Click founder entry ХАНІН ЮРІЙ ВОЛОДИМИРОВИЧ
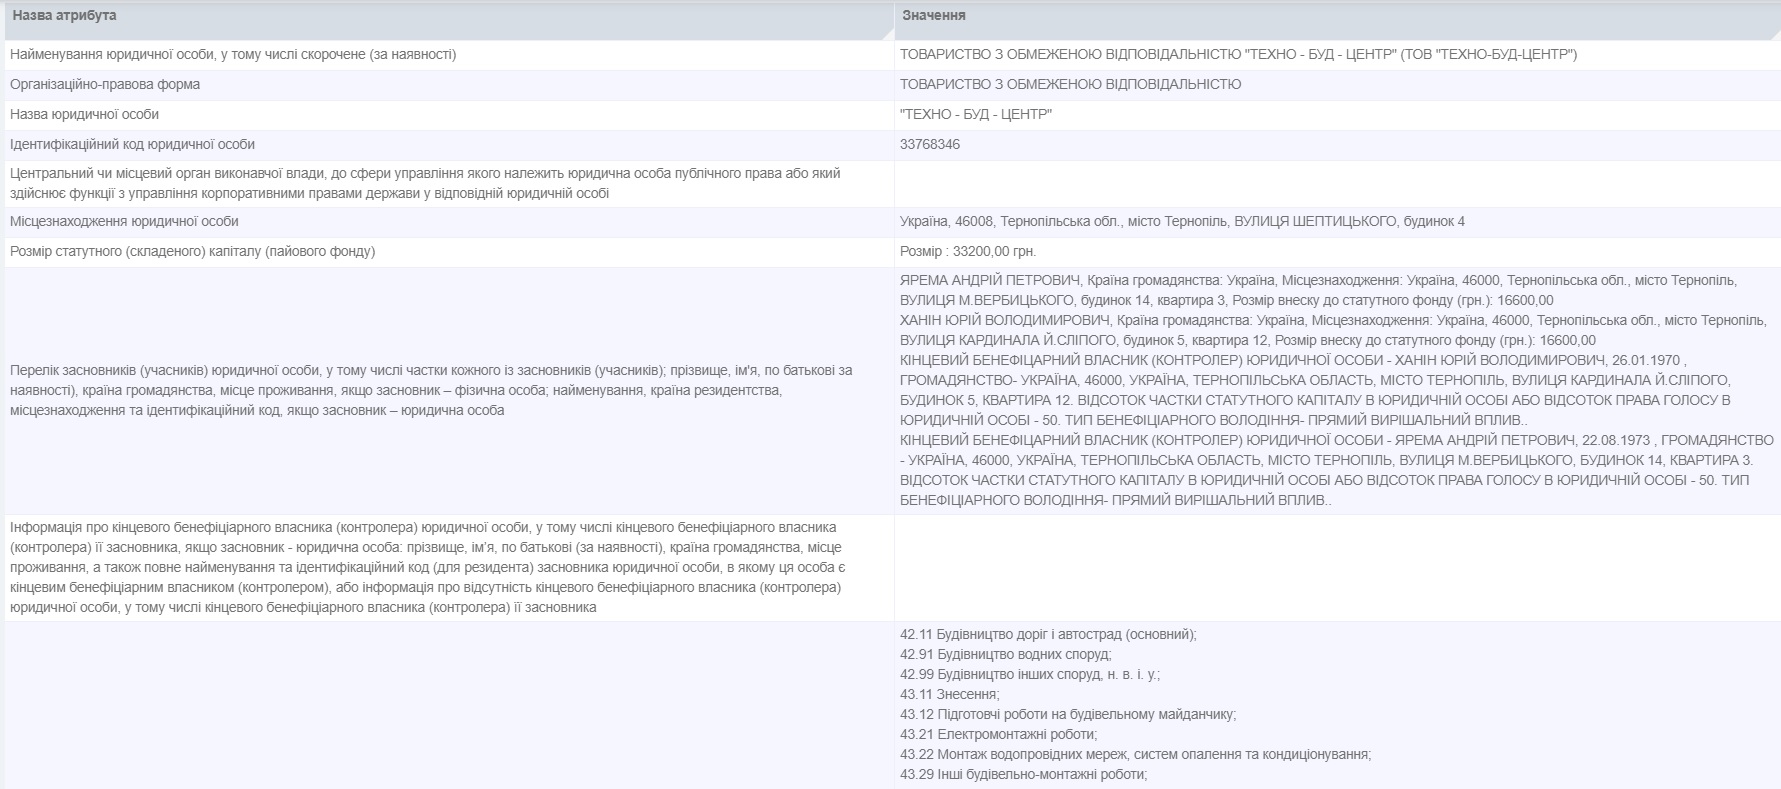Image resolution: width=1781 pixels, height=789 pixels. point(1005,321)
